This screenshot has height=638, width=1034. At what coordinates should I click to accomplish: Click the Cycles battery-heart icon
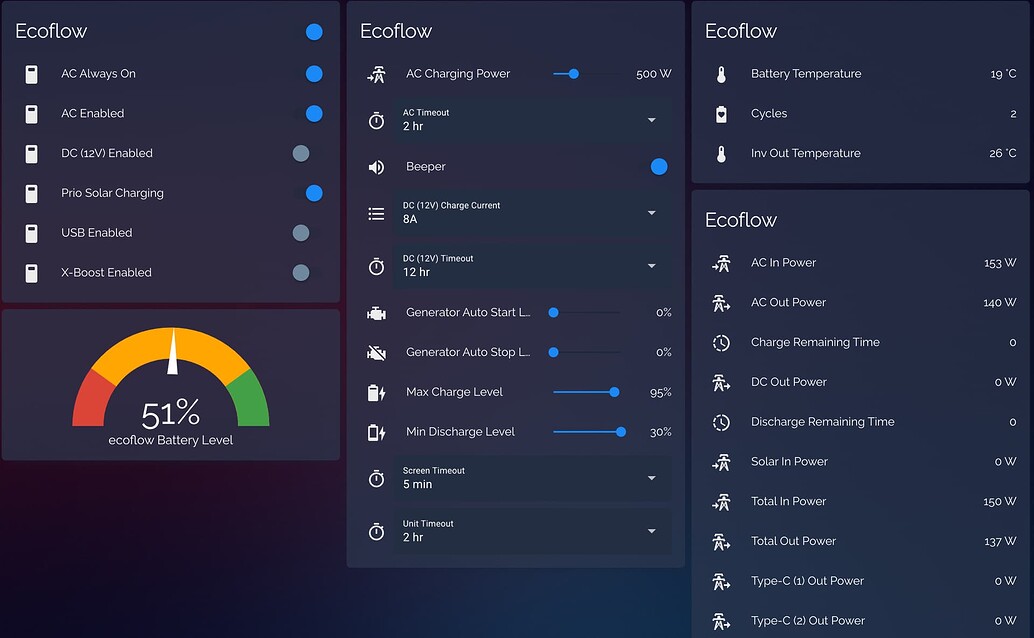721,113
